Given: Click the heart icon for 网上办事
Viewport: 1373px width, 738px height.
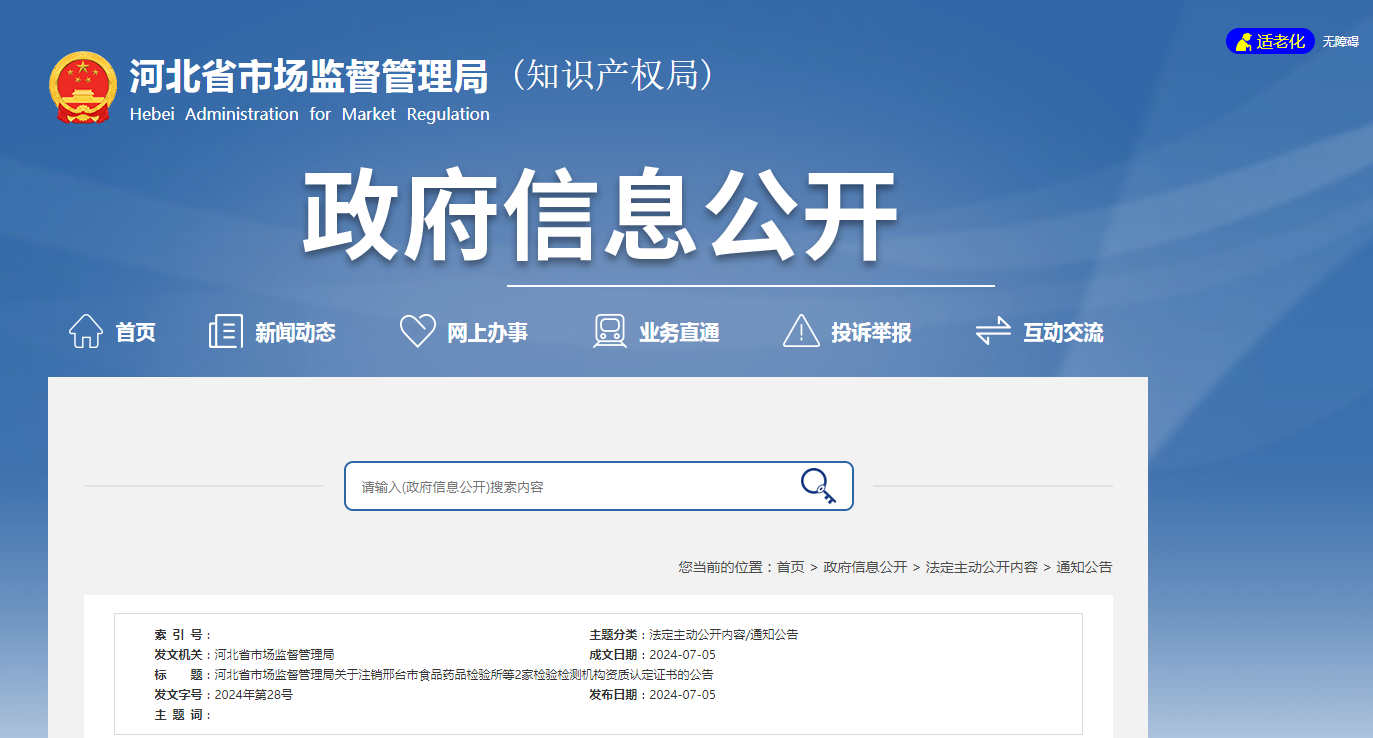Looking at the screenshot, I should [x=417, y=331].
